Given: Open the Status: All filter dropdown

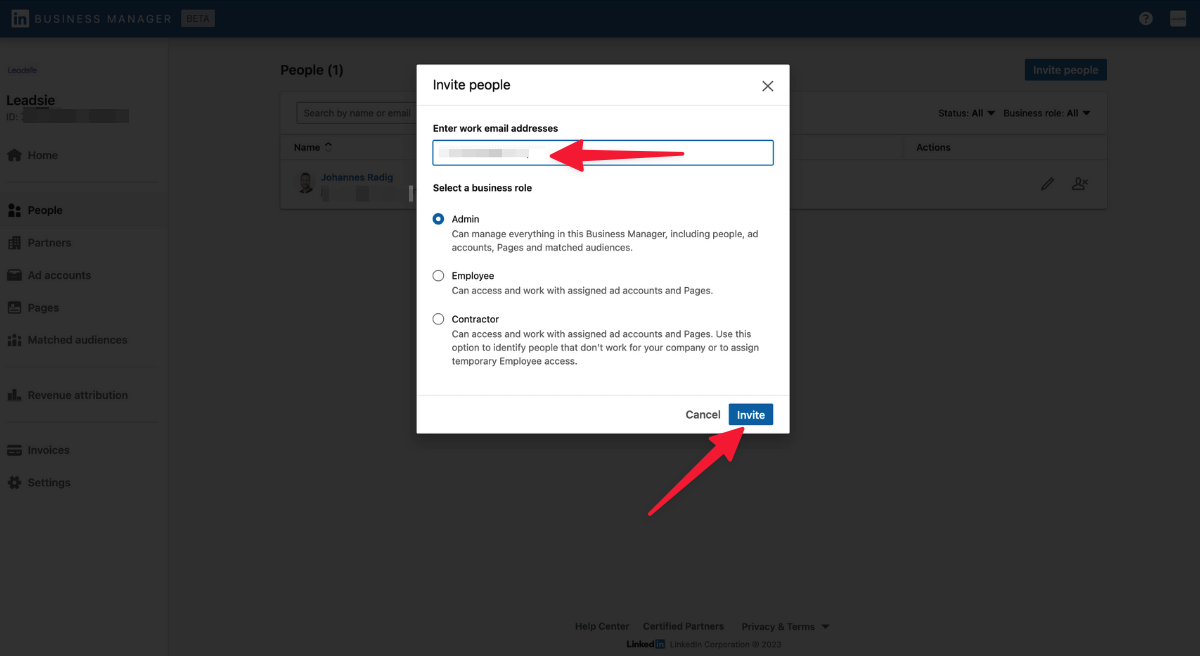Looking at the screenshot, I should click(x=965, y=112).
